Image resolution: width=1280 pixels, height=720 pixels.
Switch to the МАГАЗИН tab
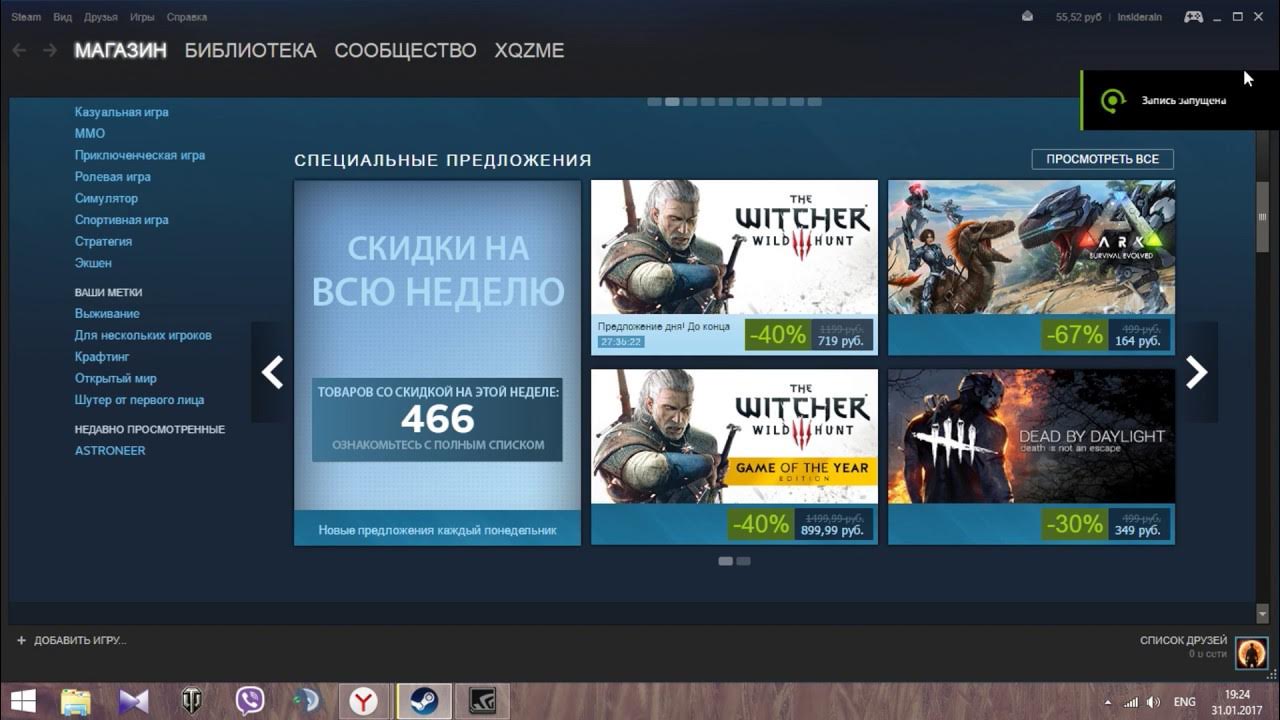(x=120, y=50)
